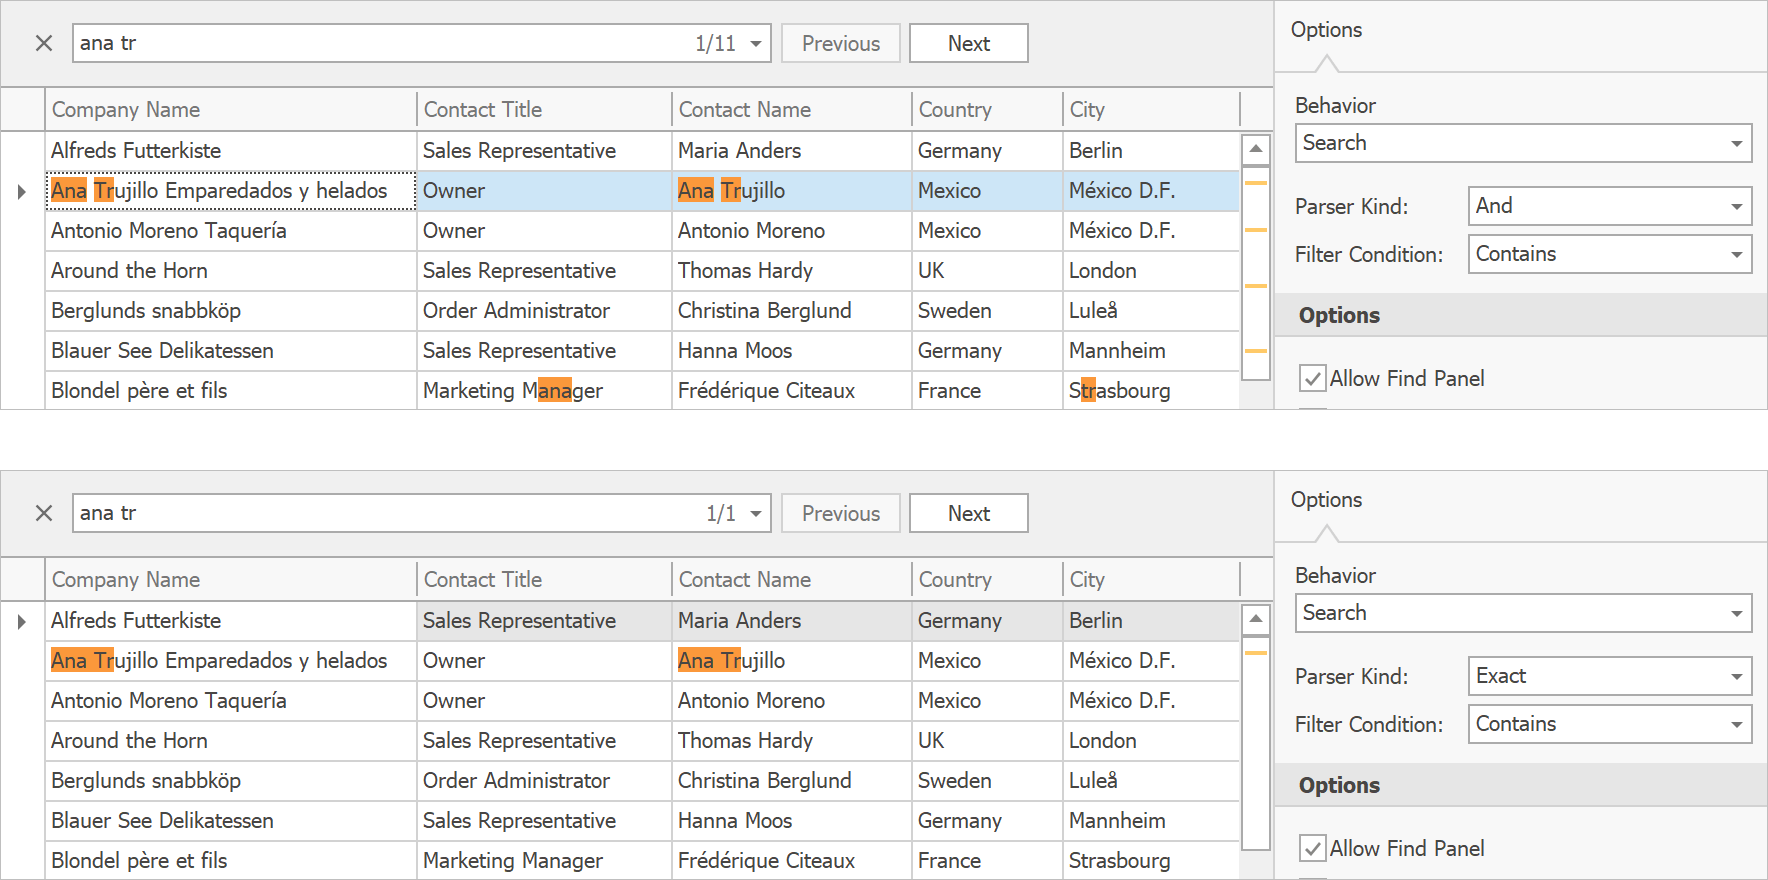1768x880 pixels.
Task: Click Next button in the bottom find panel
Action: (x=969, y=513)
